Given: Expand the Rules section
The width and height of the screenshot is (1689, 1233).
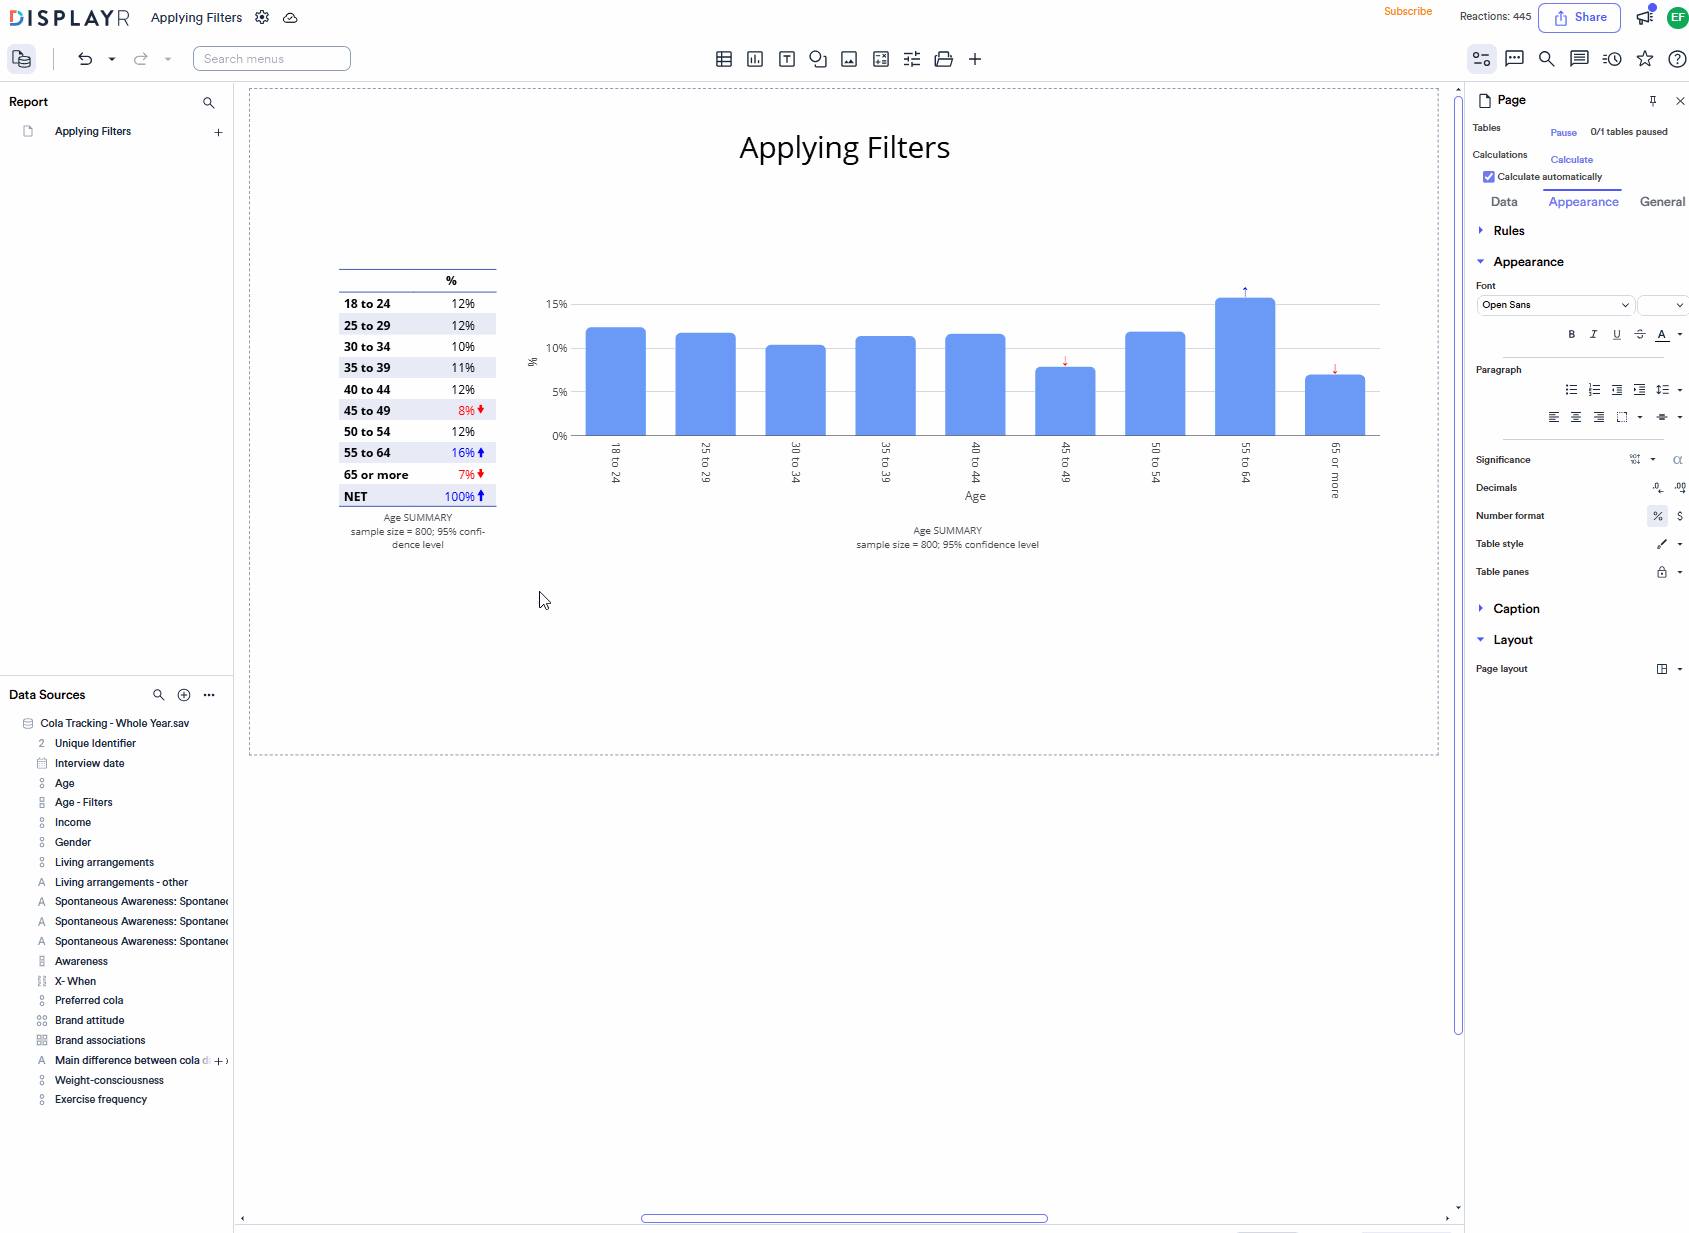Looking at the screenshot, I should point(1508,231).
